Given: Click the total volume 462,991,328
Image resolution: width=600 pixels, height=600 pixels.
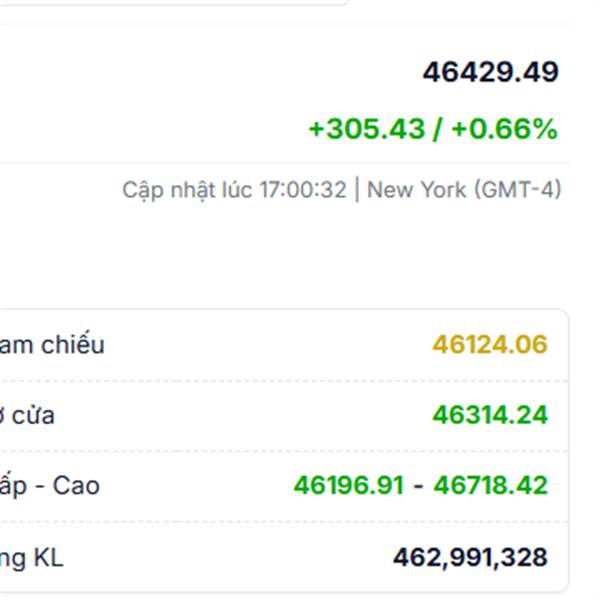Looking at the screenshot, I should click(x=470, y=557).
